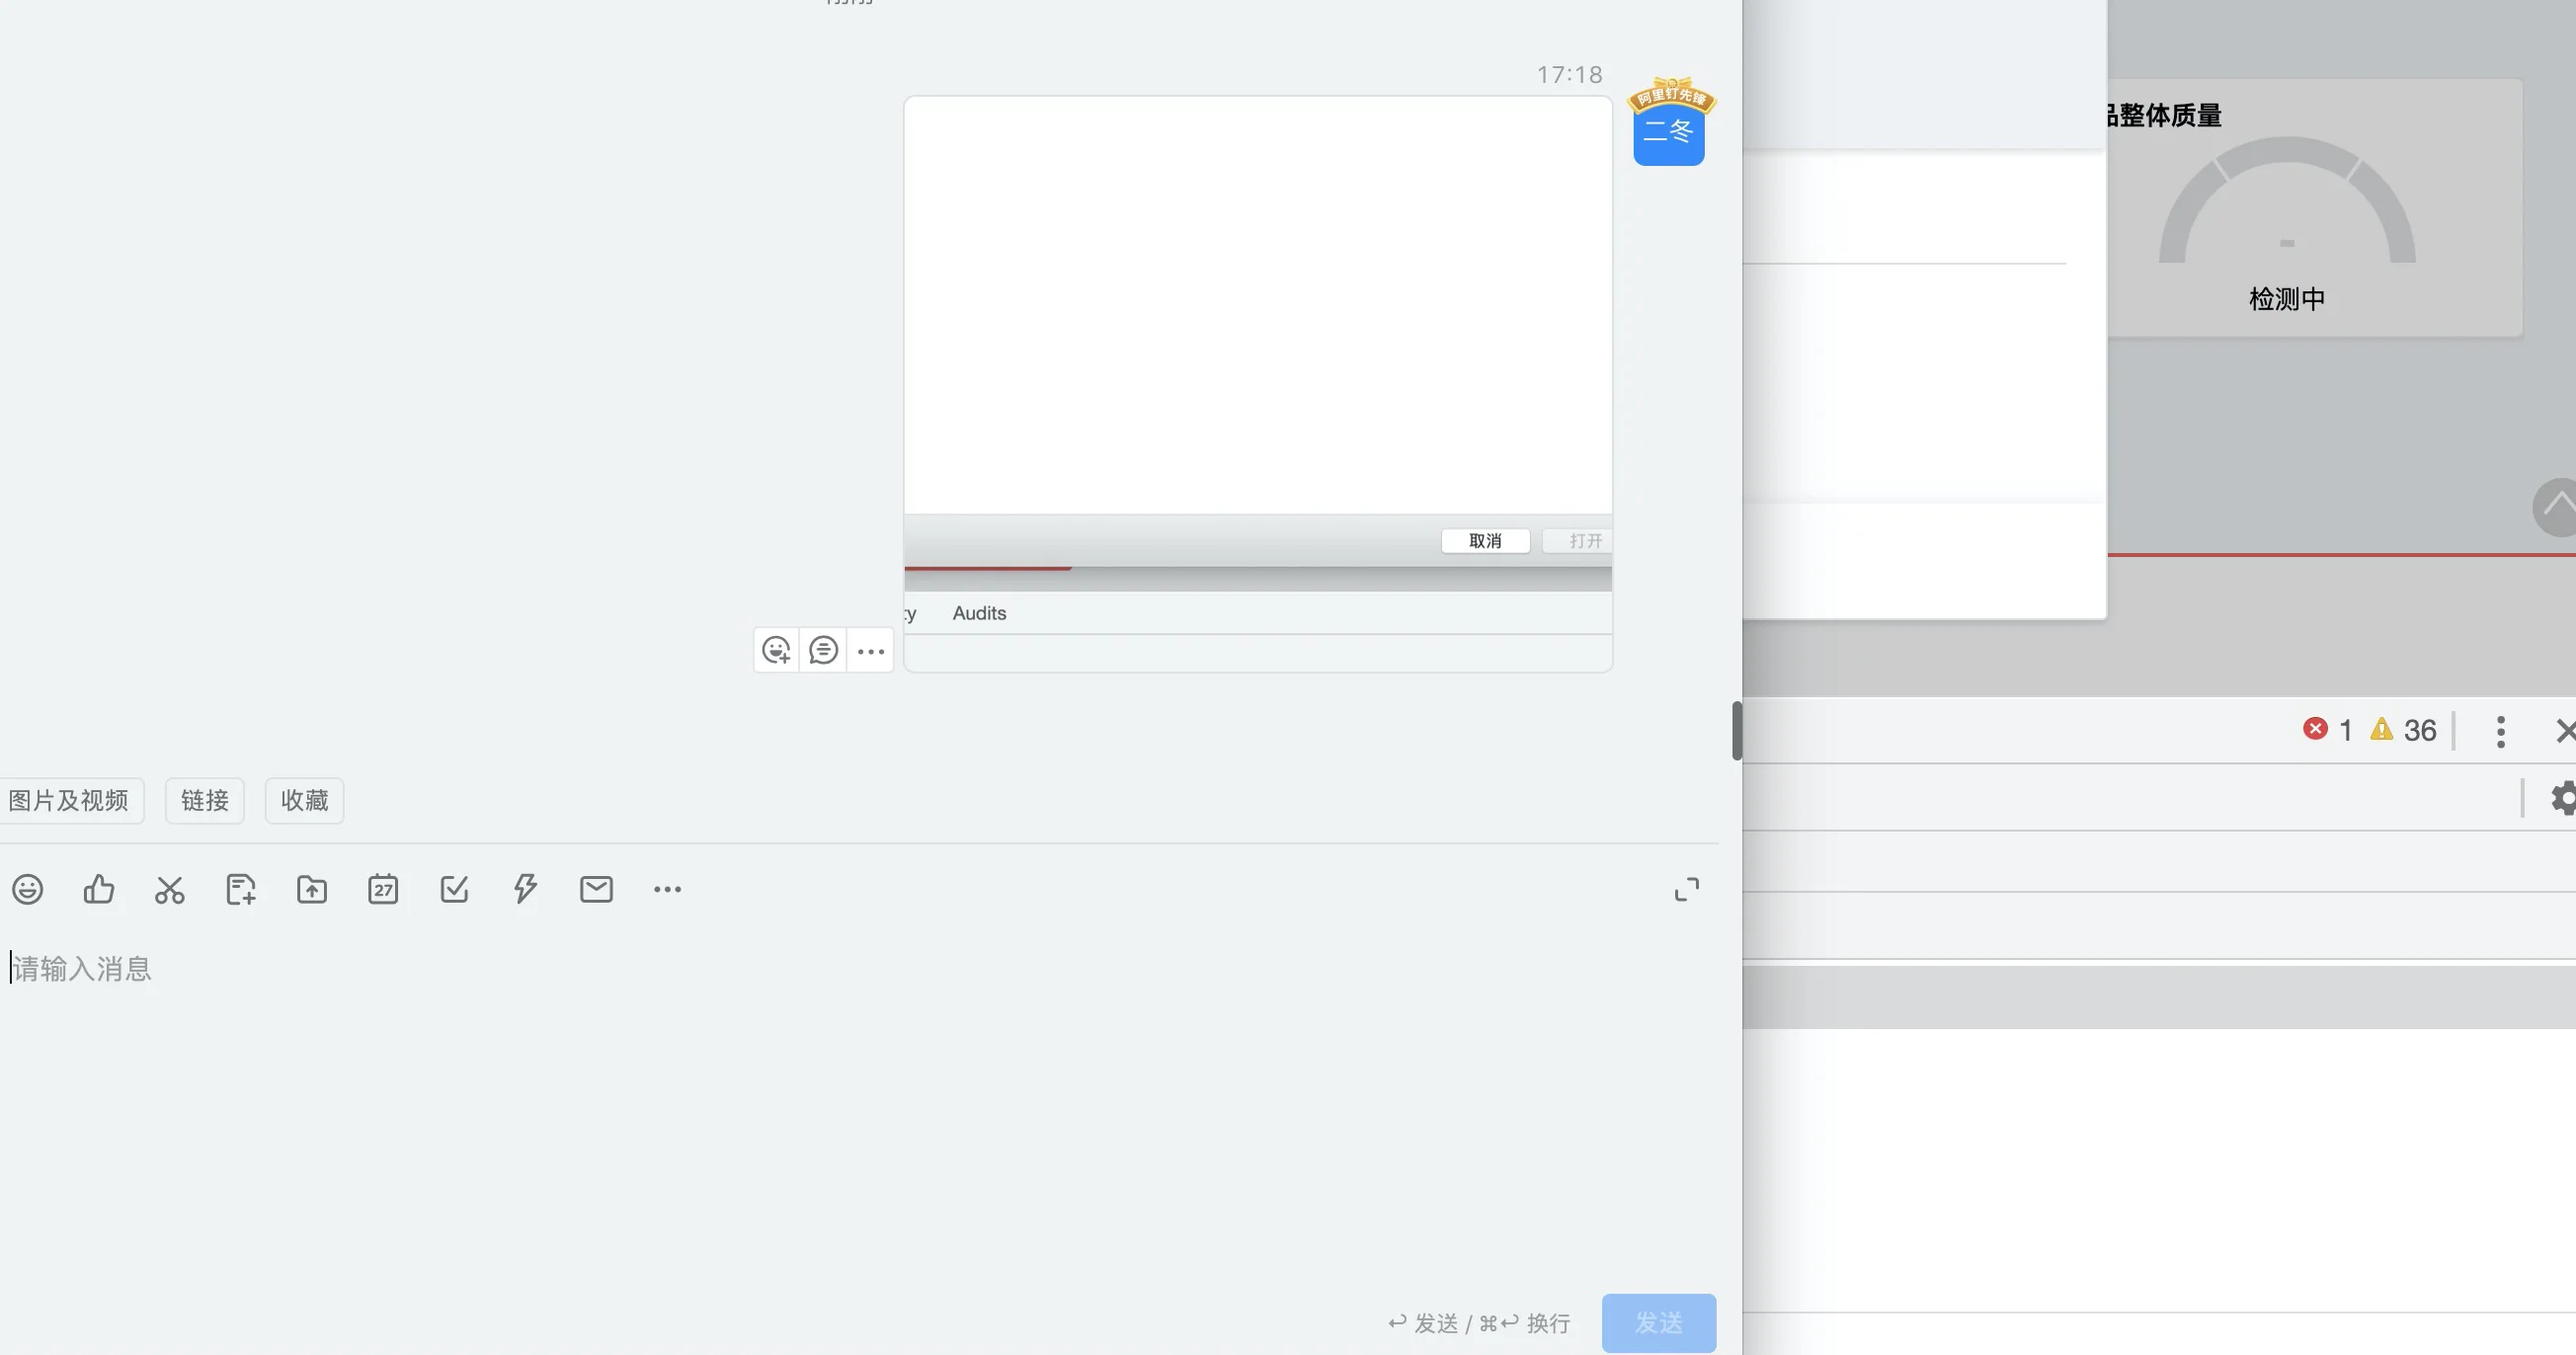Reply to message with comment icon

pos(823,651)
